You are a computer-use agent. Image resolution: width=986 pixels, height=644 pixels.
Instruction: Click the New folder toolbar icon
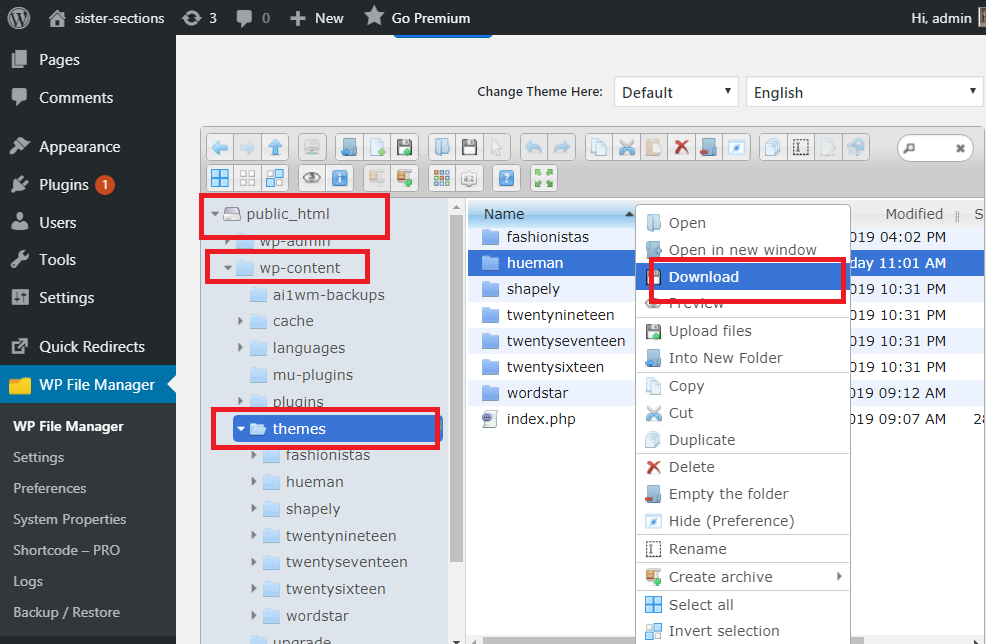click(x=349, y=148)
